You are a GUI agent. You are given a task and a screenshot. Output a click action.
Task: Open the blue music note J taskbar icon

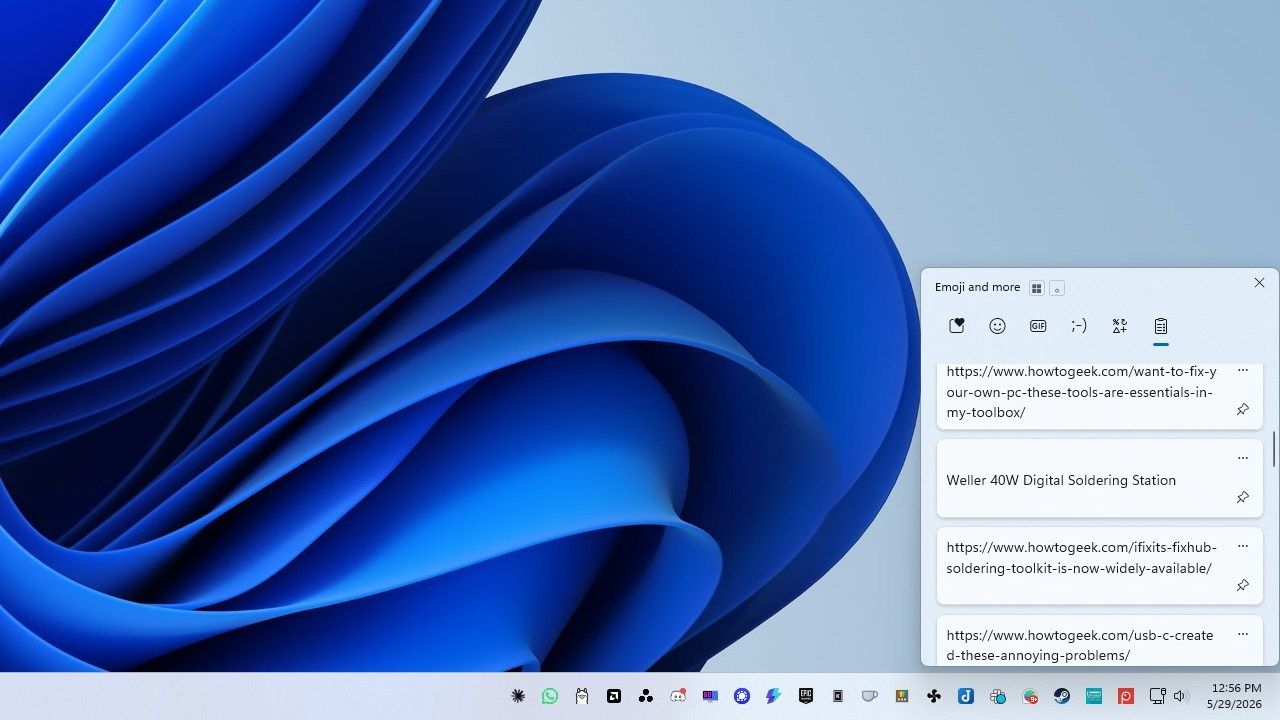coord(966,696)
